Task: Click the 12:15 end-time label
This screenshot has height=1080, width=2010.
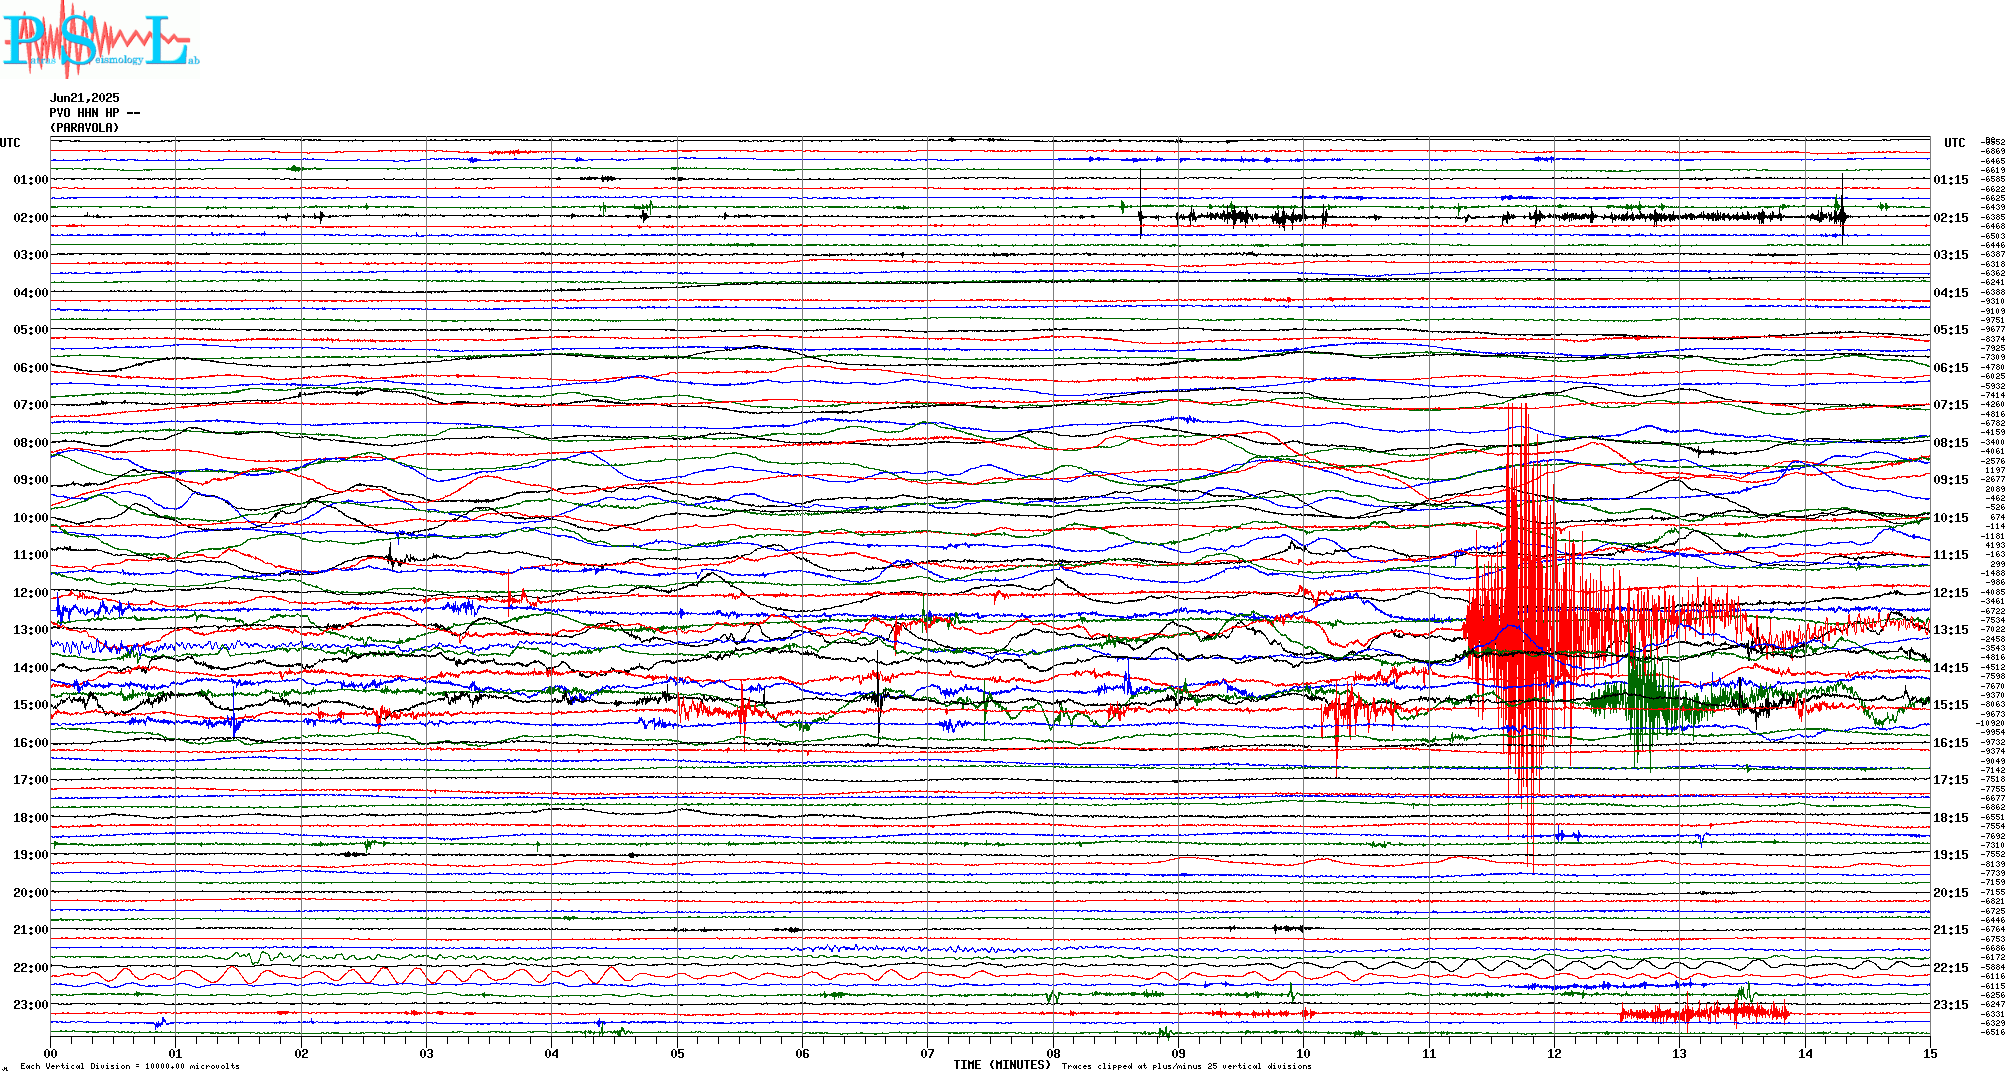Action: pyautogui.click(x=1951, y=593)
